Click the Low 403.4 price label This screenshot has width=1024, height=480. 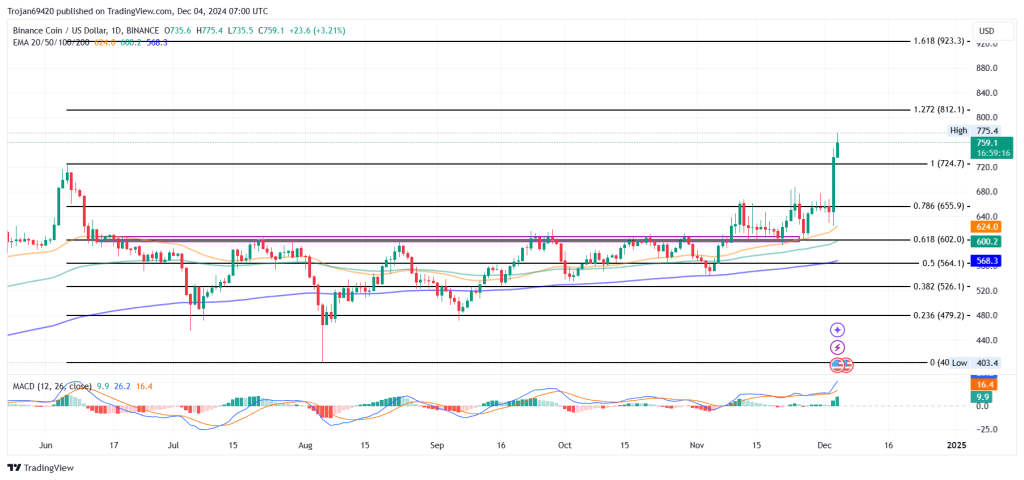point(974,362)
